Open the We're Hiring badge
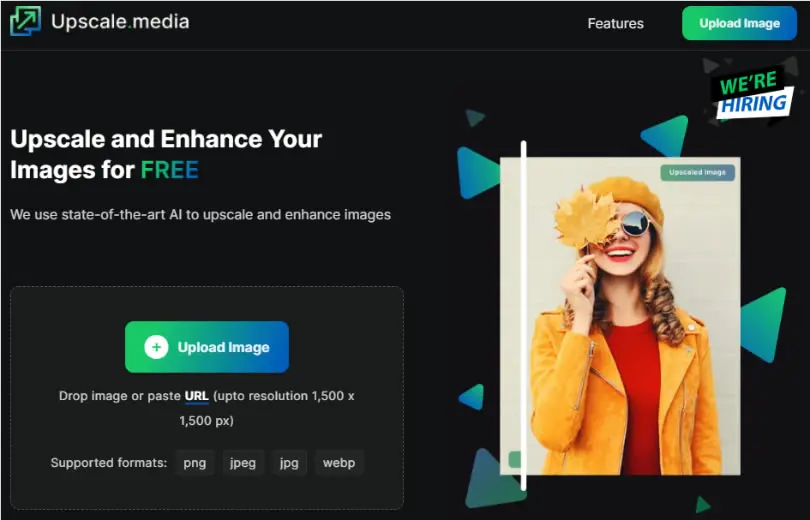 pos(753,93)
